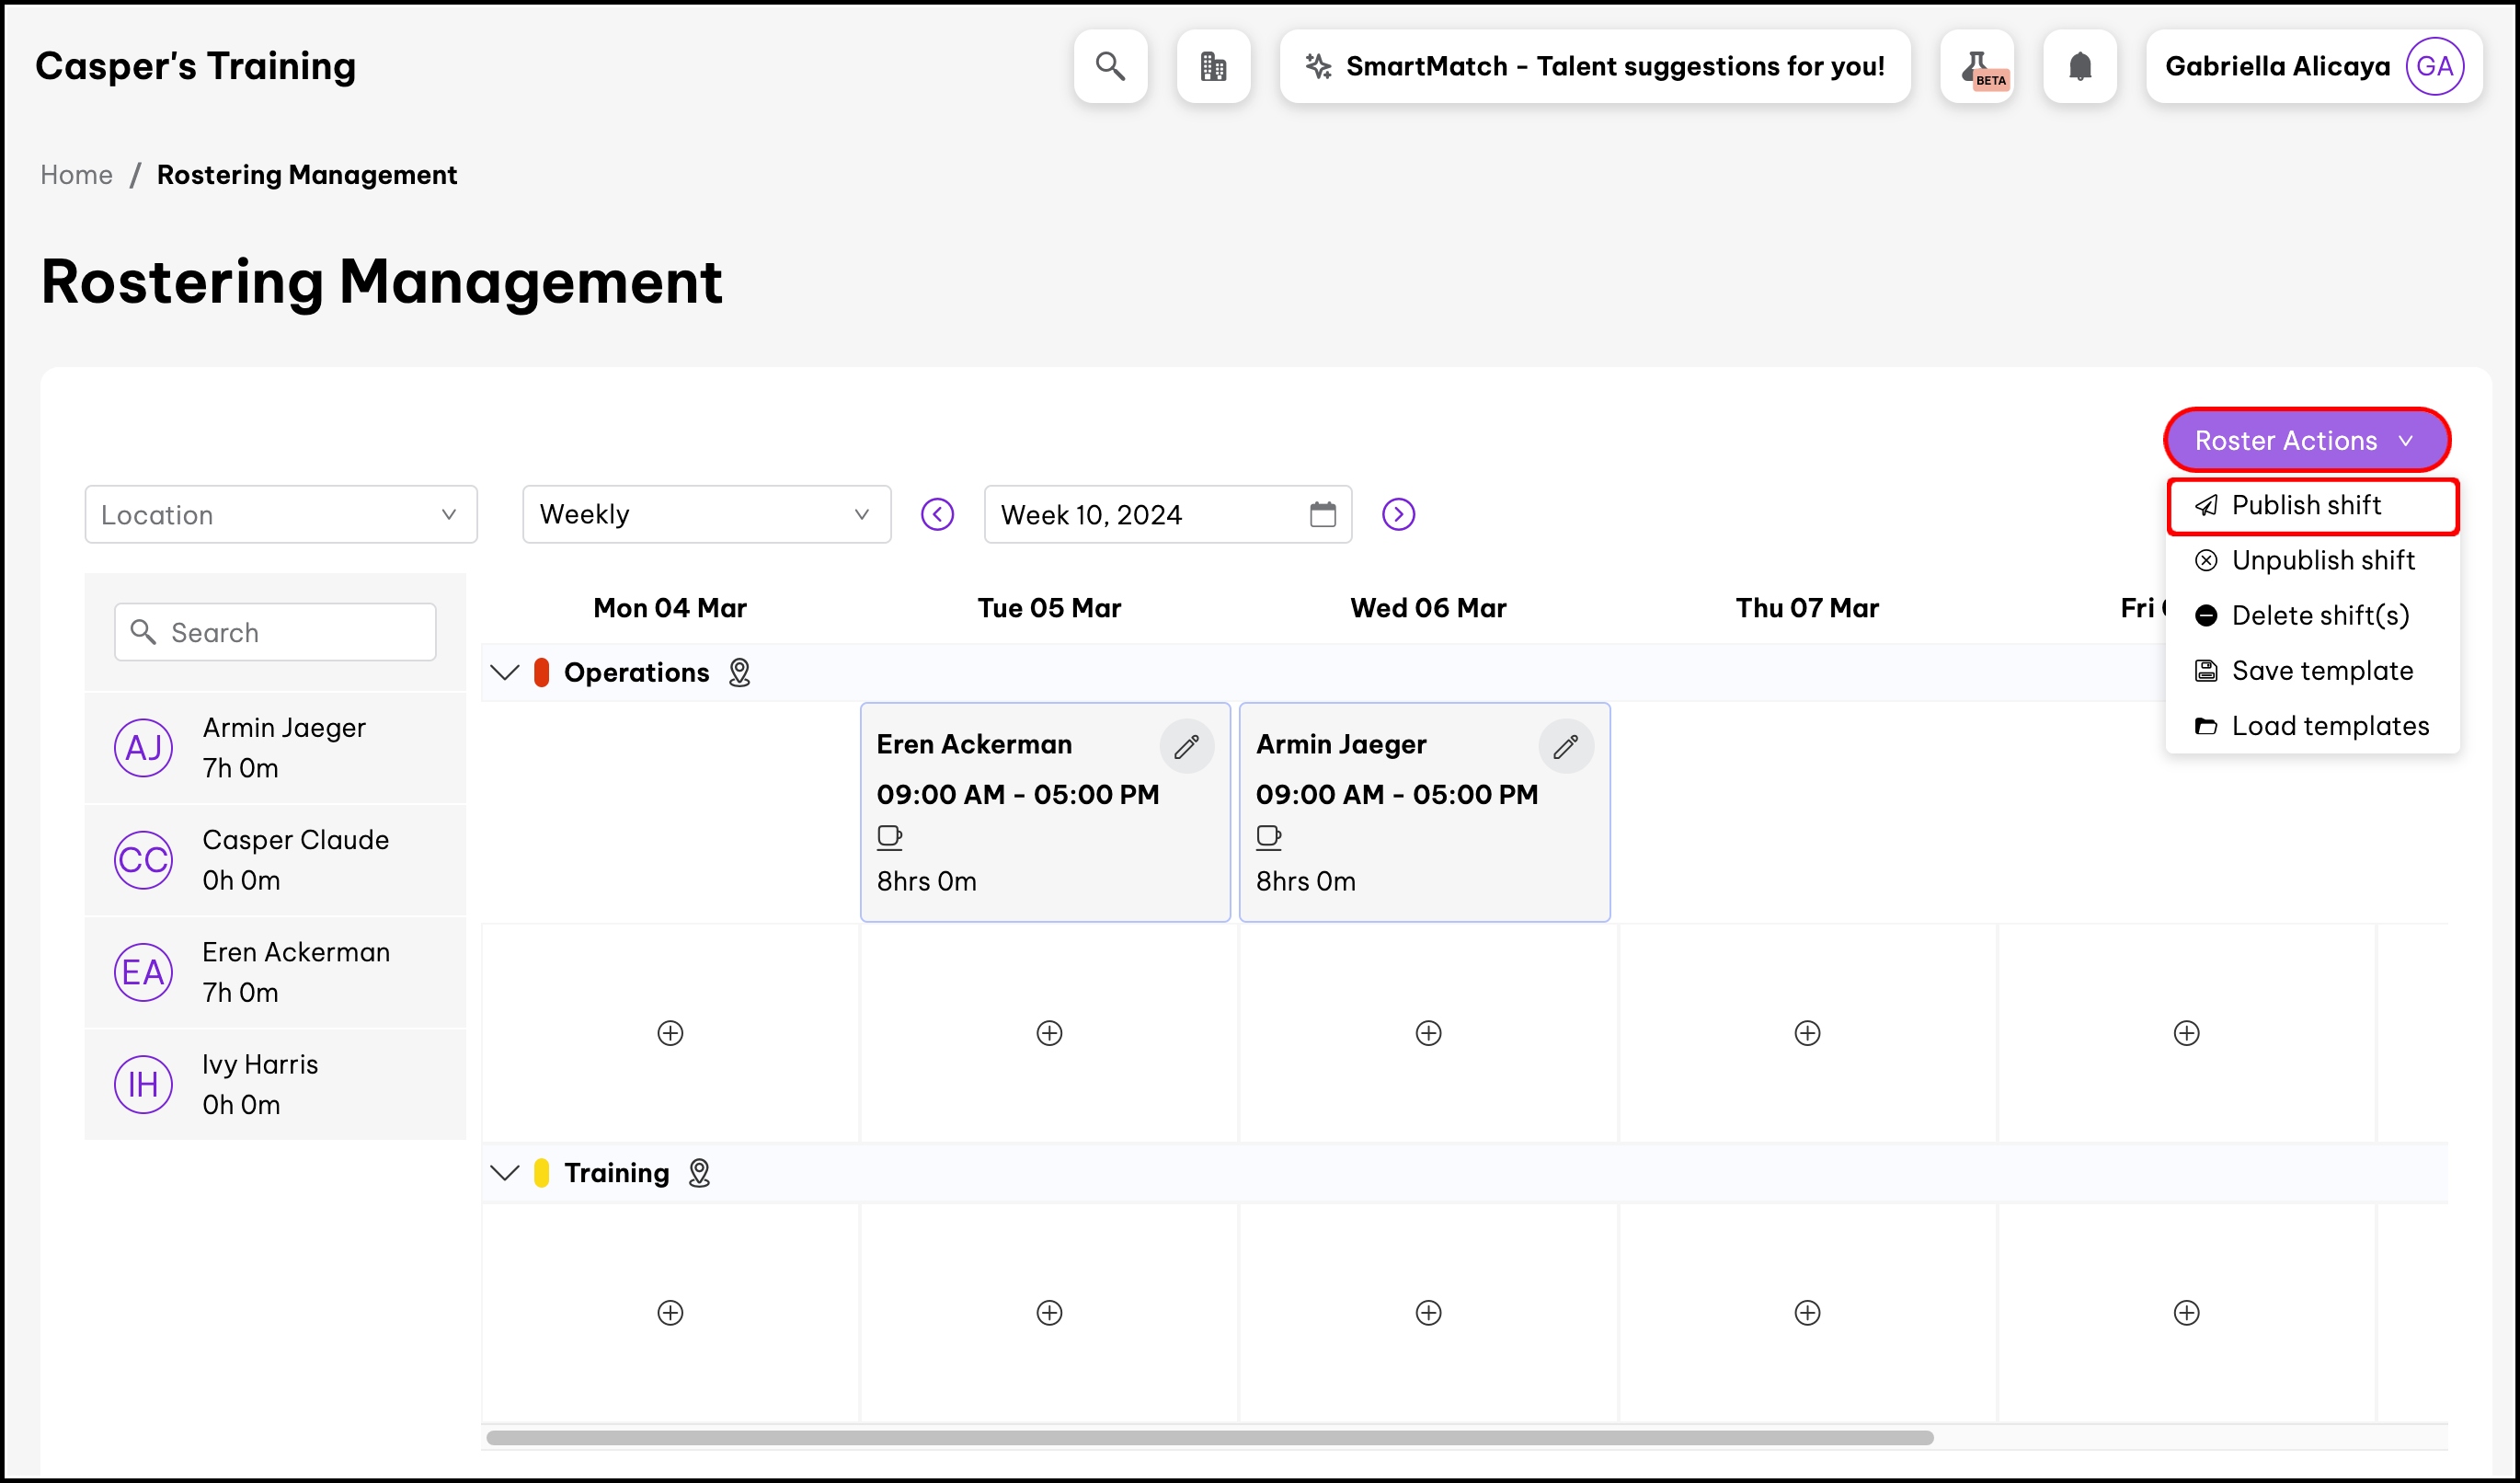
Task: Open the Weekly view dropdown
Action: (706, 514)
